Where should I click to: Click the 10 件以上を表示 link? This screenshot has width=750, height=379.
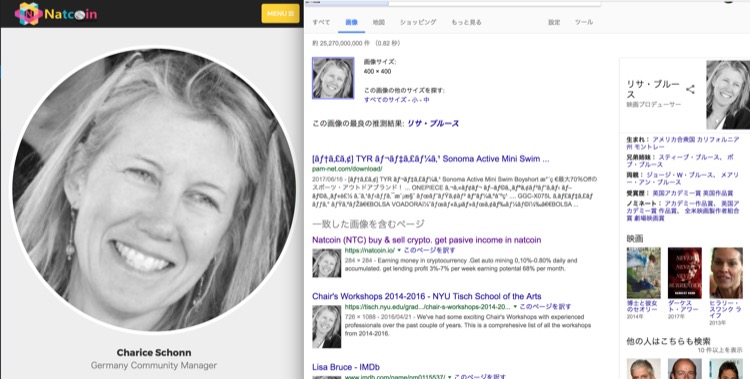[720, 350]
